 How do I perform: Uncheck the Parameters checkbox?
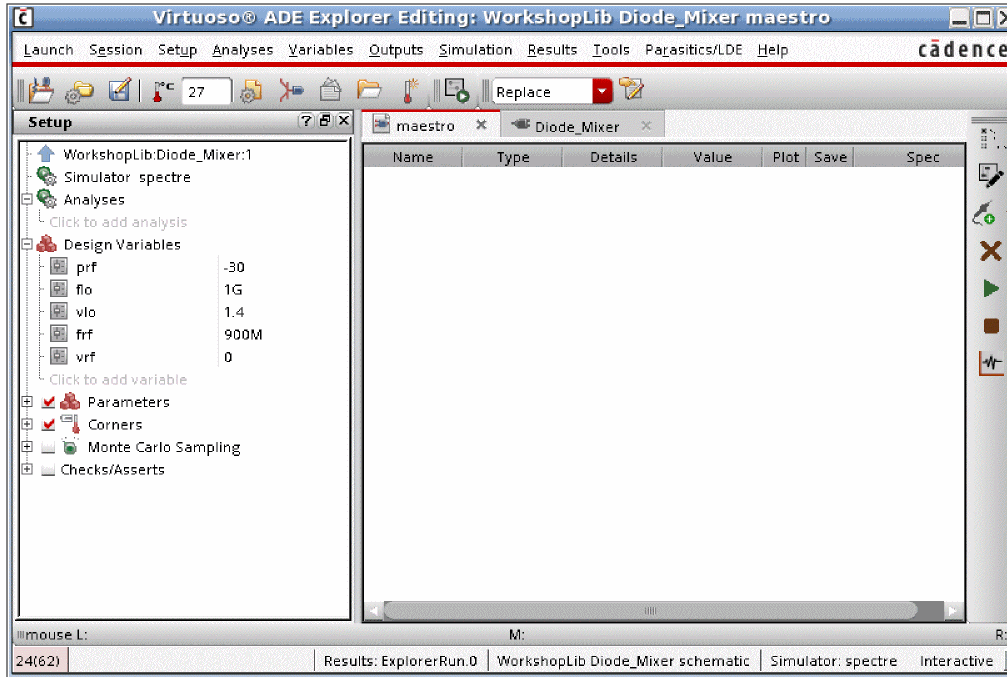(49, 402)
